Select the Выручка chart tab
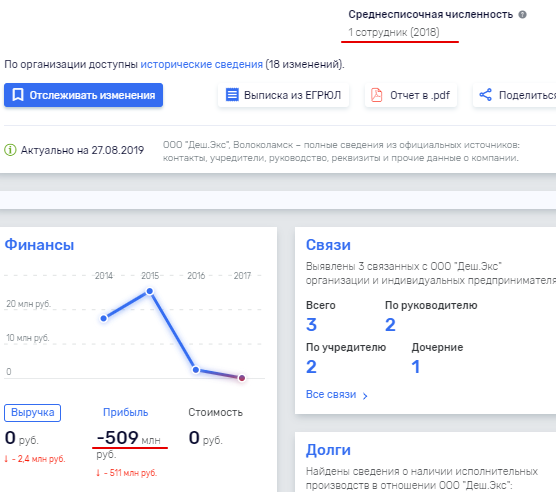Image resolution: width=556 pixels, height=492 pixels. pyautogui.click(x=33, y=413)
